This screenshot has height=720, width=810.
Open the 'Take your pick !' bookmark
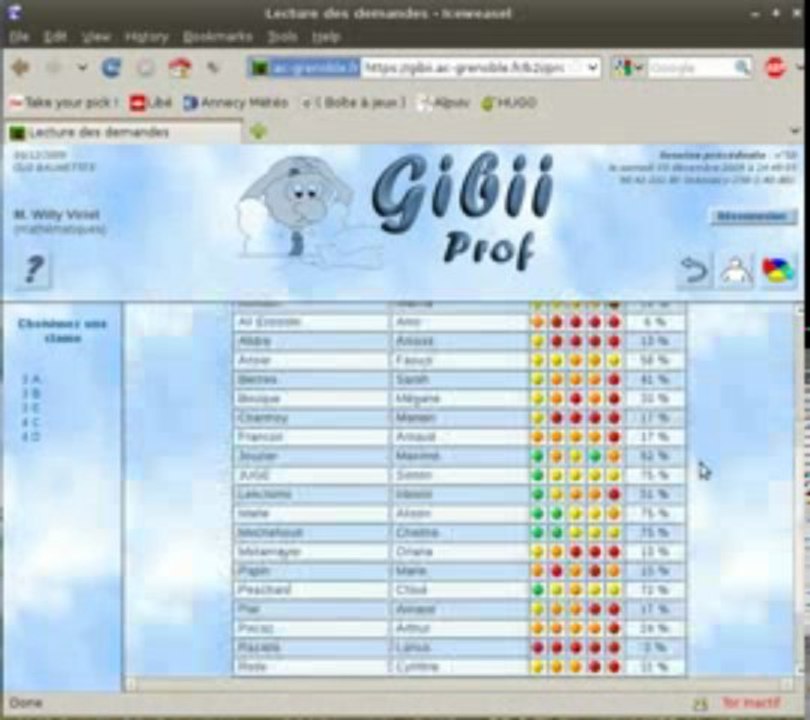coord(65,103)
